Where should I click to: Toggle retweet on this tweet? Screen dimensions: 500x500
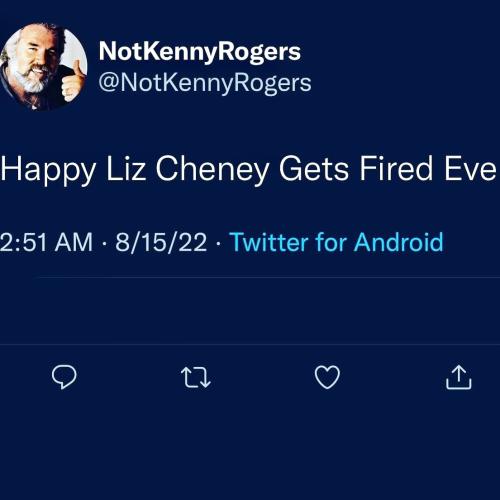[x=196, y=377]
